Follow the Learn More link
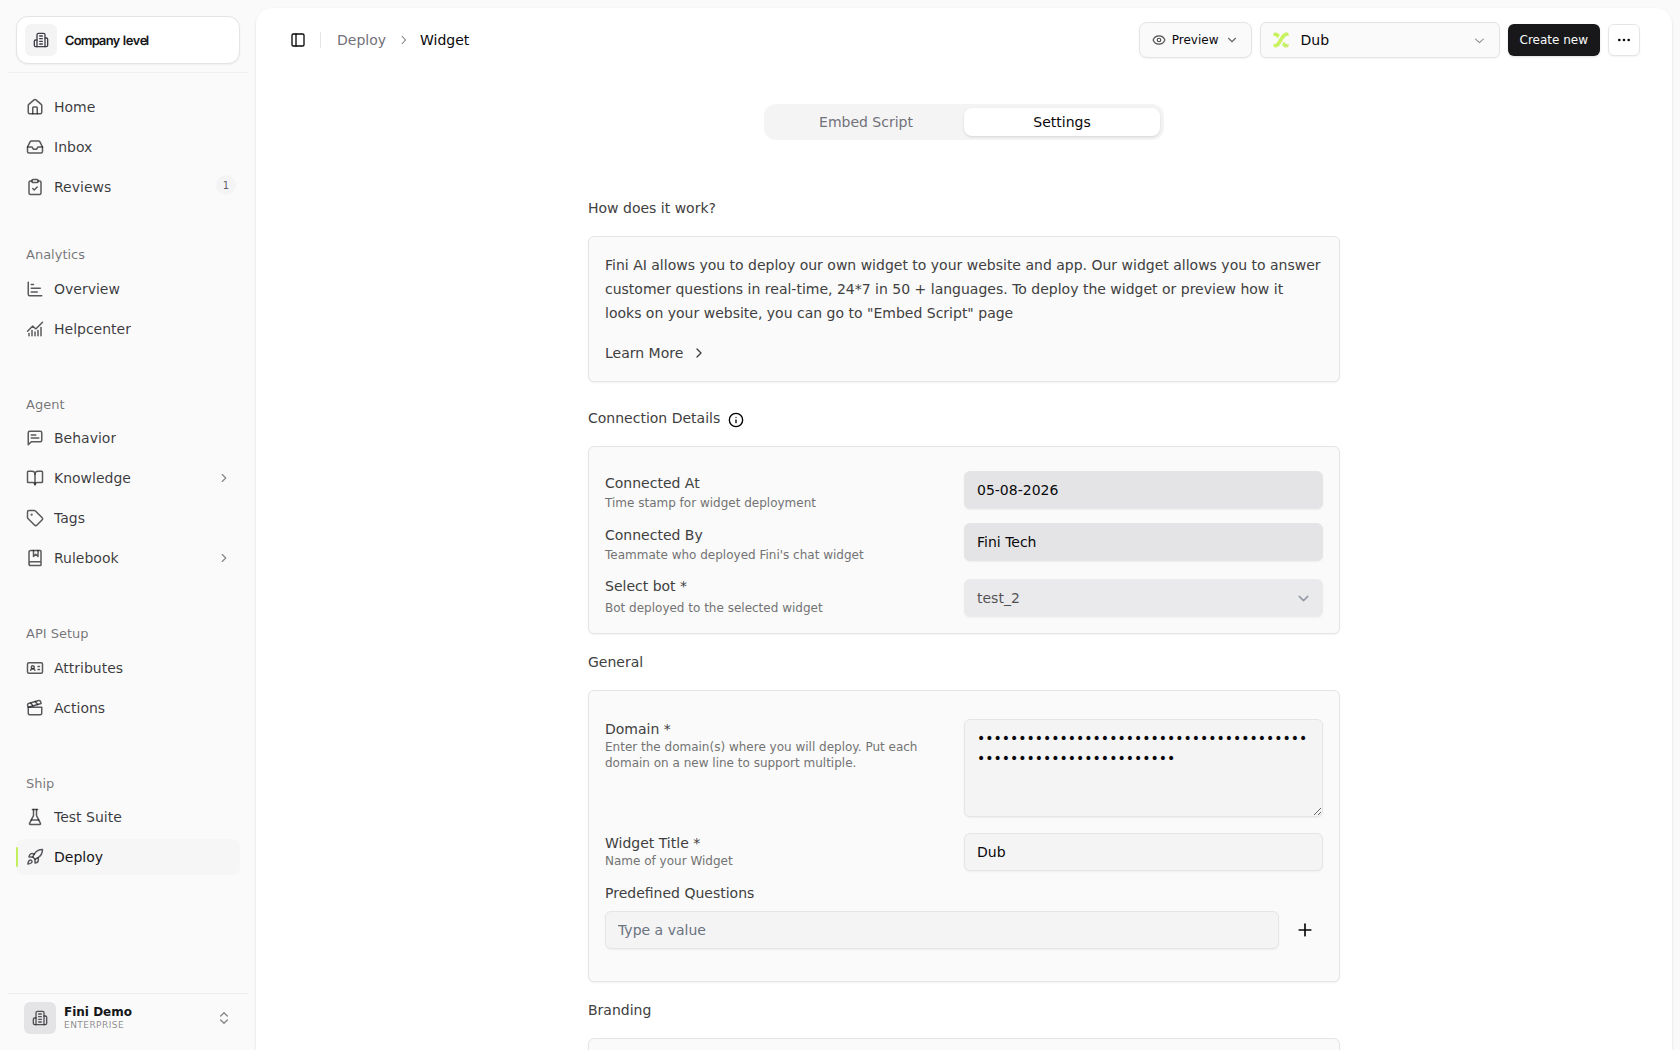This screenshot has height=1050, width=1680. click(654, 353)
